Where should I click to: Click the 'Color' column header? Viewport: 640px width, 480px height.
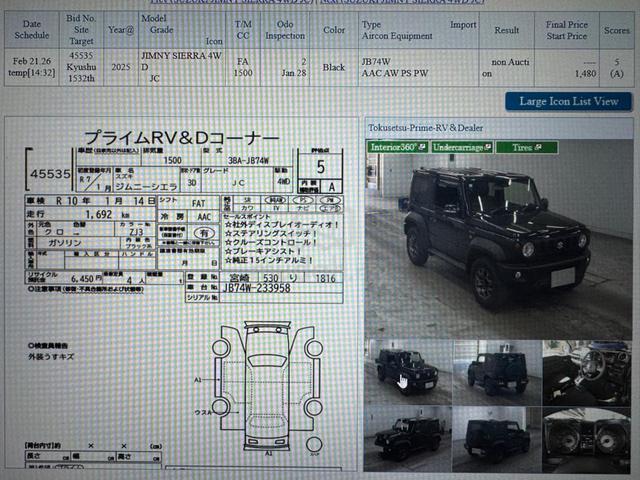(334, 30)
